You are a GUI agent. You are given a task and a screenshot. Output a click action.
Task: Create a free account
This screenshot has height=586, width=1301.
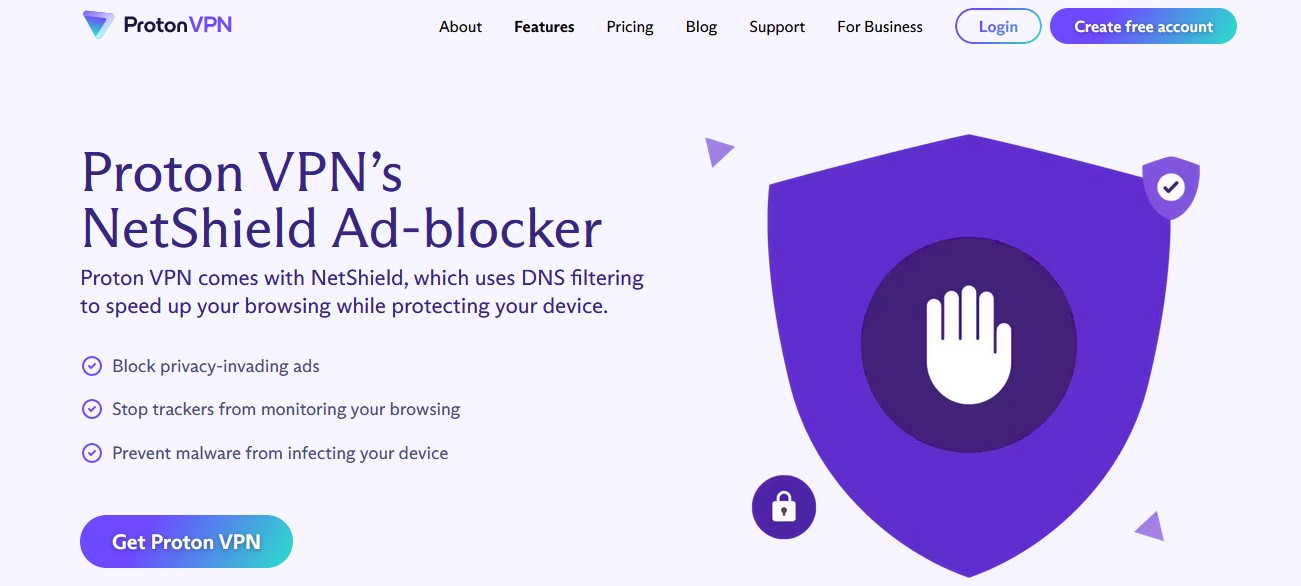tap(1142, 26)
